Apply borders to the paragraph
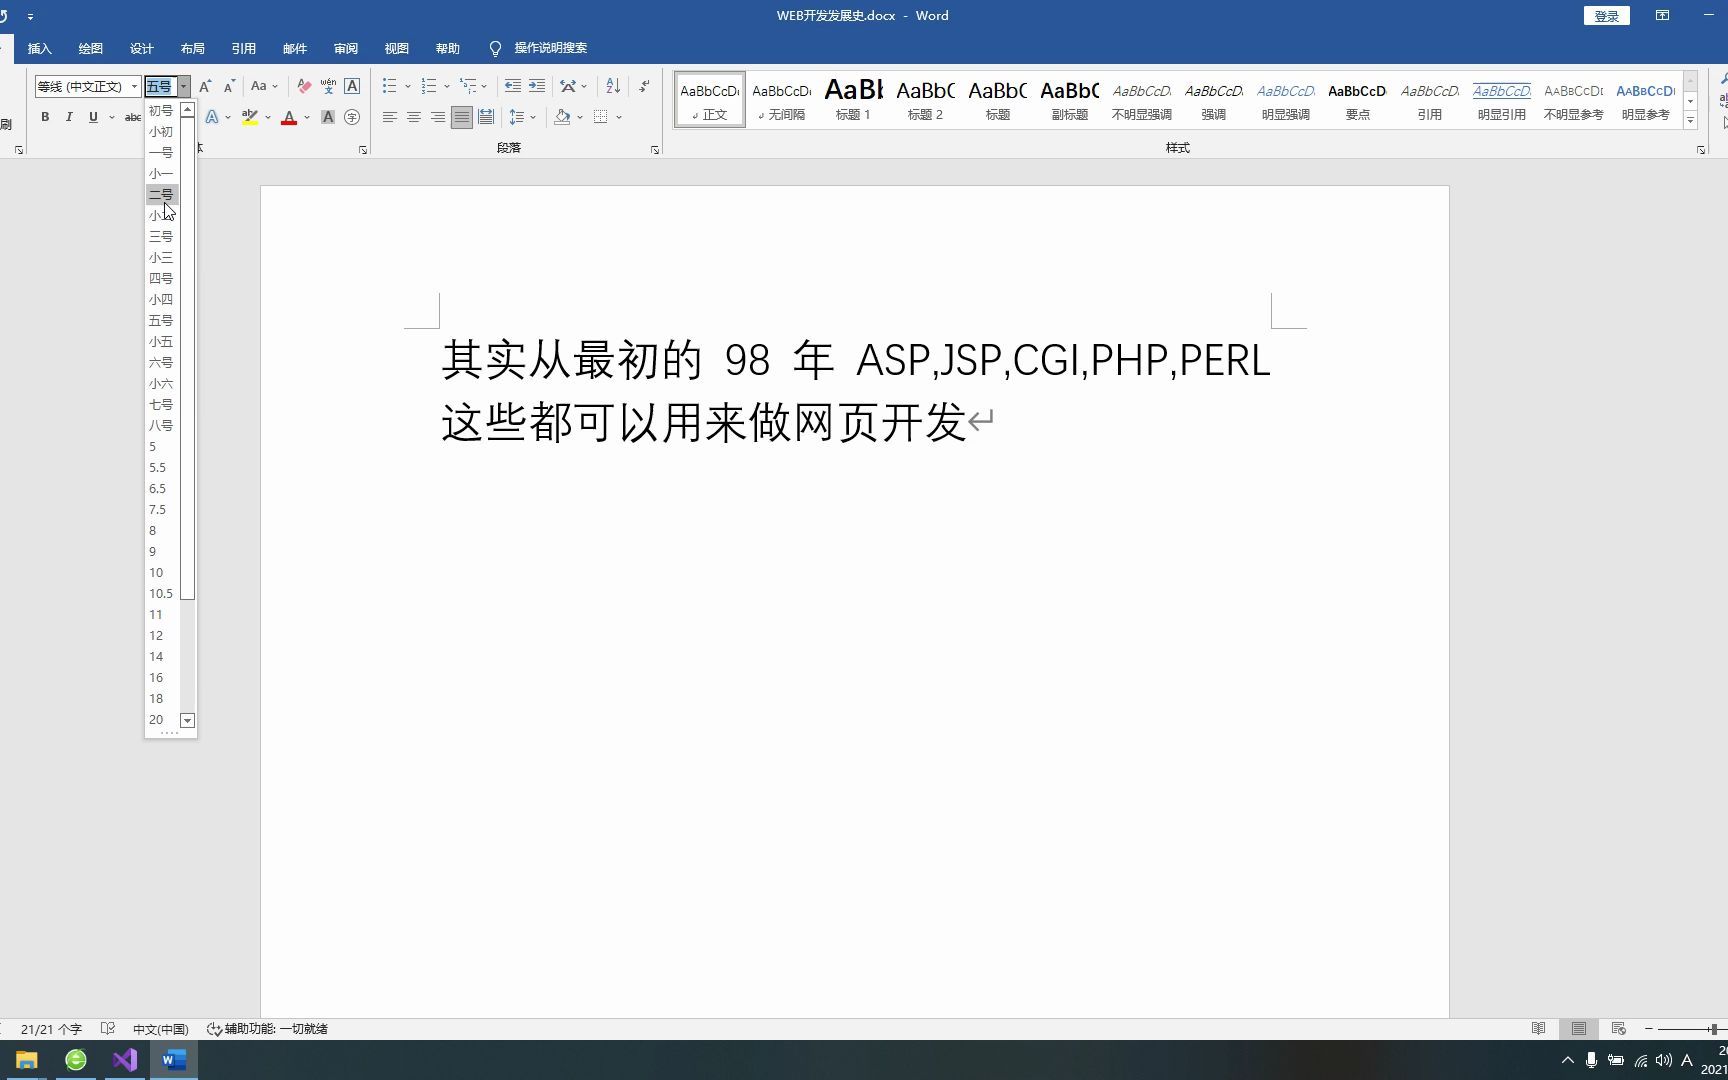 tap(600, 117)
